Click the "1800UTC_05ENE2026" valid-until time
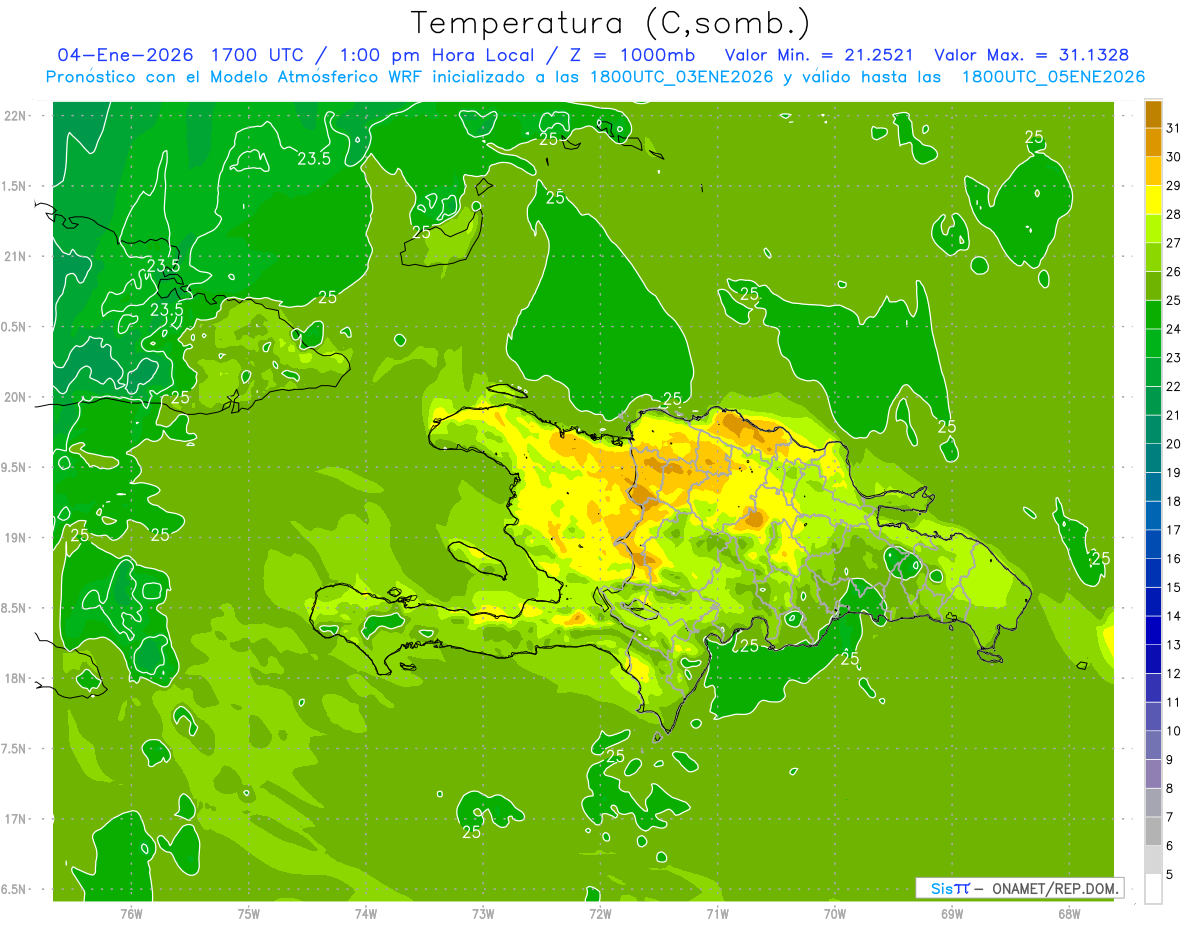The width and height of the screenshot is (1200, 927). (x=1053, y=77)
